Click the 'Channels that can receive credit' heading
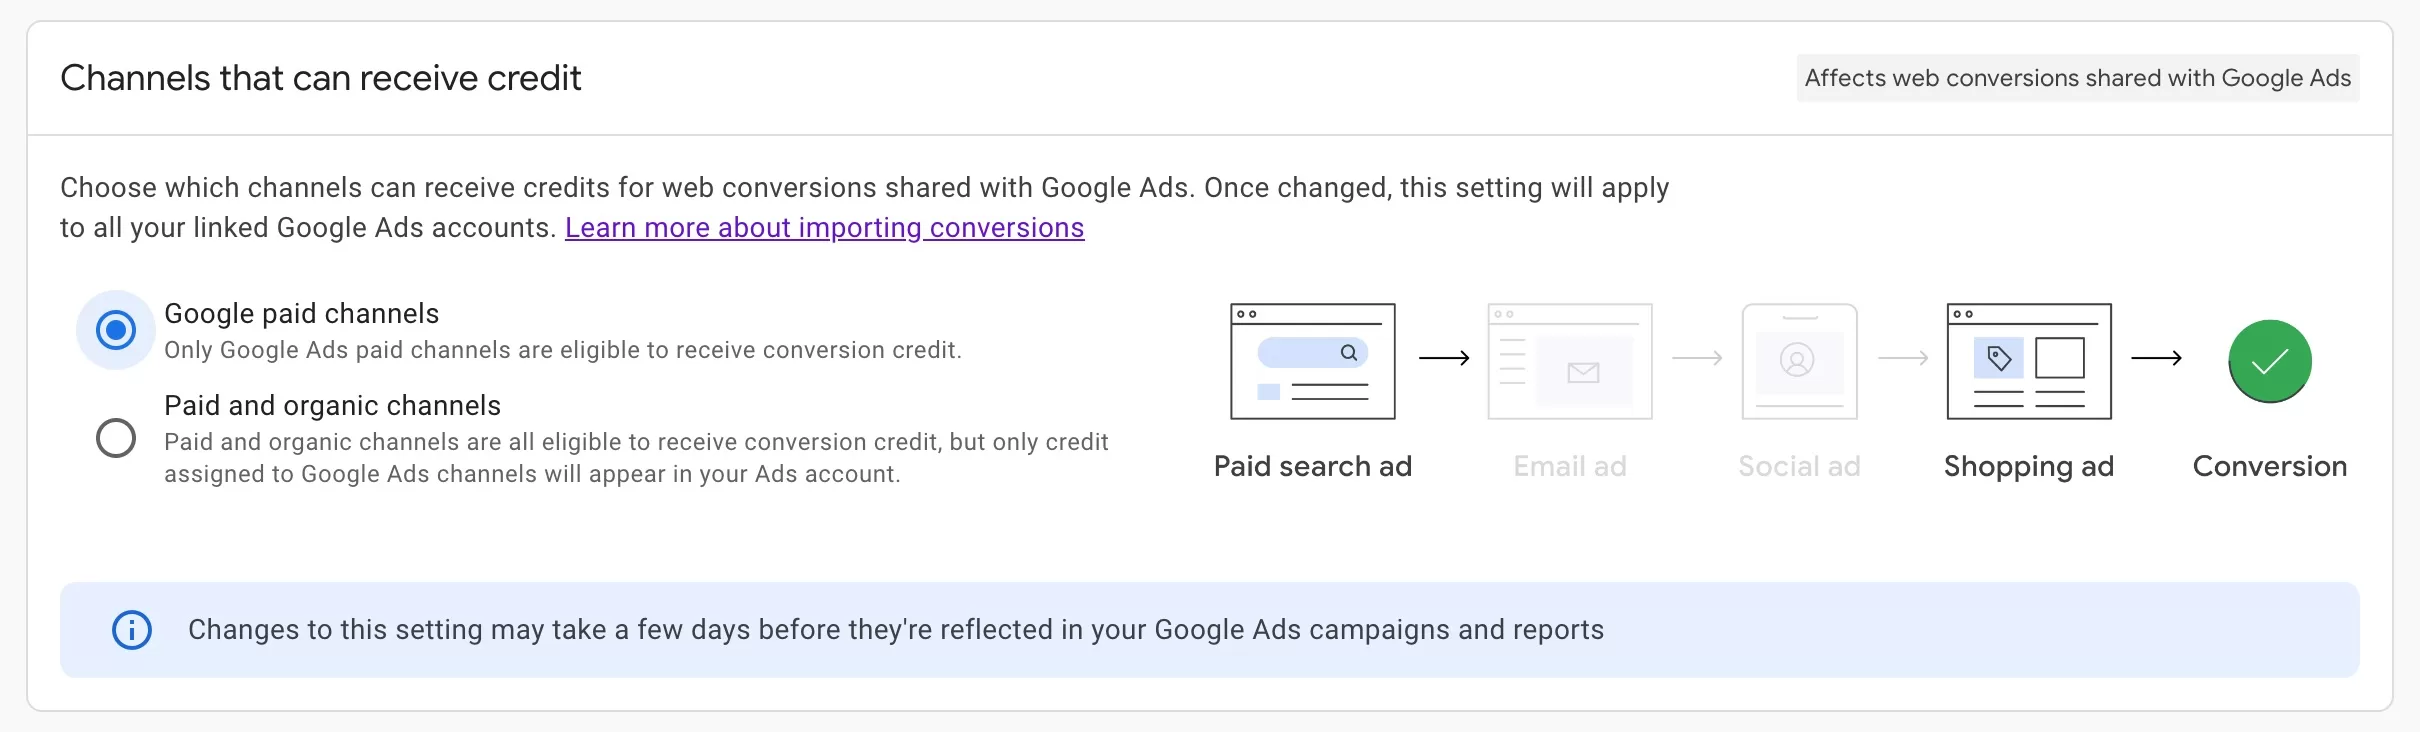 (321, 78)
